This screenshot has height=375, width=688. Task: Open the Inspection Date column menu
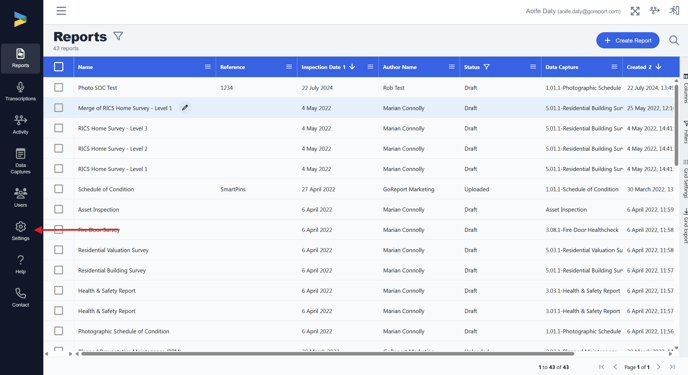tap(370, 67)
